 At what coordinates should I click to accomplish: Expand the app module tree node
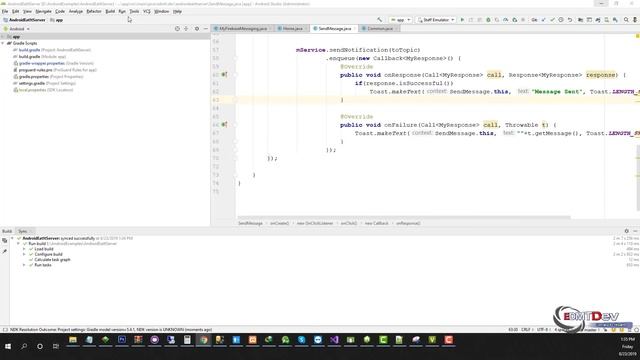pos(3,36)
